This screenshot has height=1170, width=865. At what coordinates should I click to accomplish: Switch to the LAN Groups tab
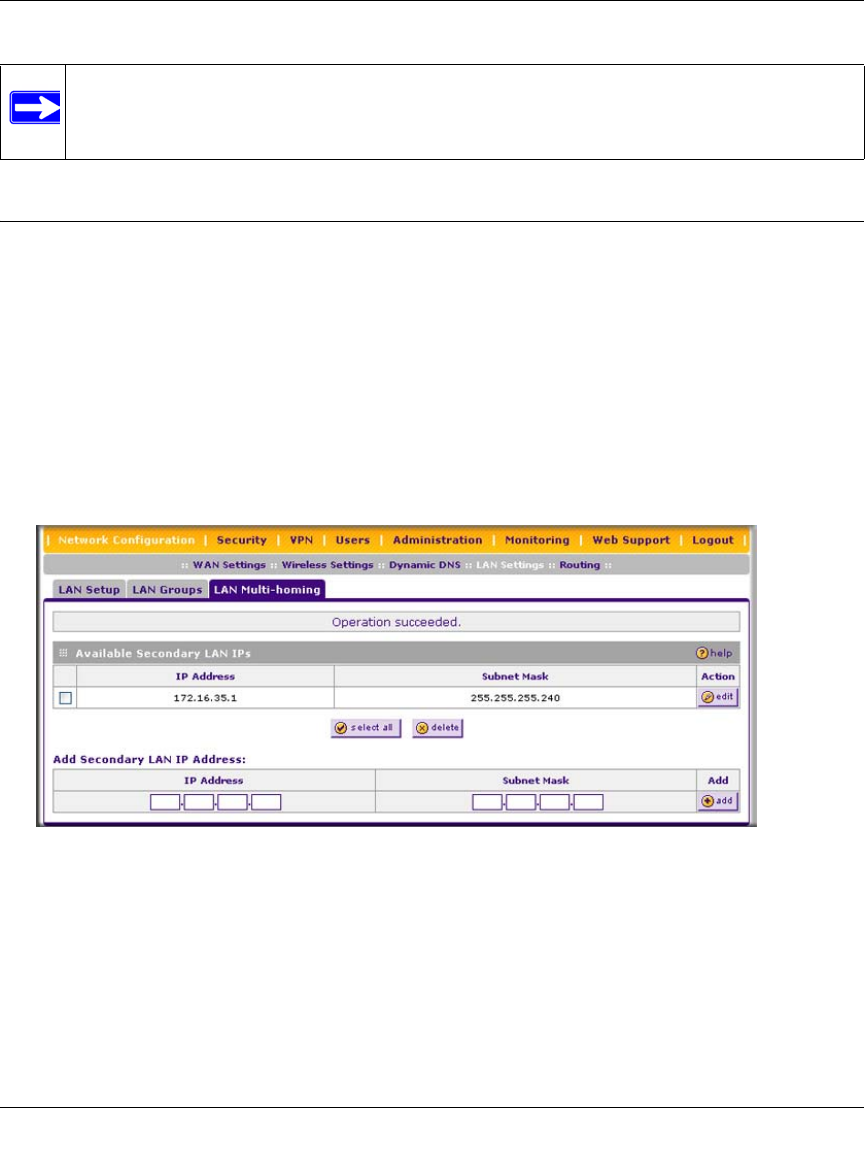pos(167,589)
